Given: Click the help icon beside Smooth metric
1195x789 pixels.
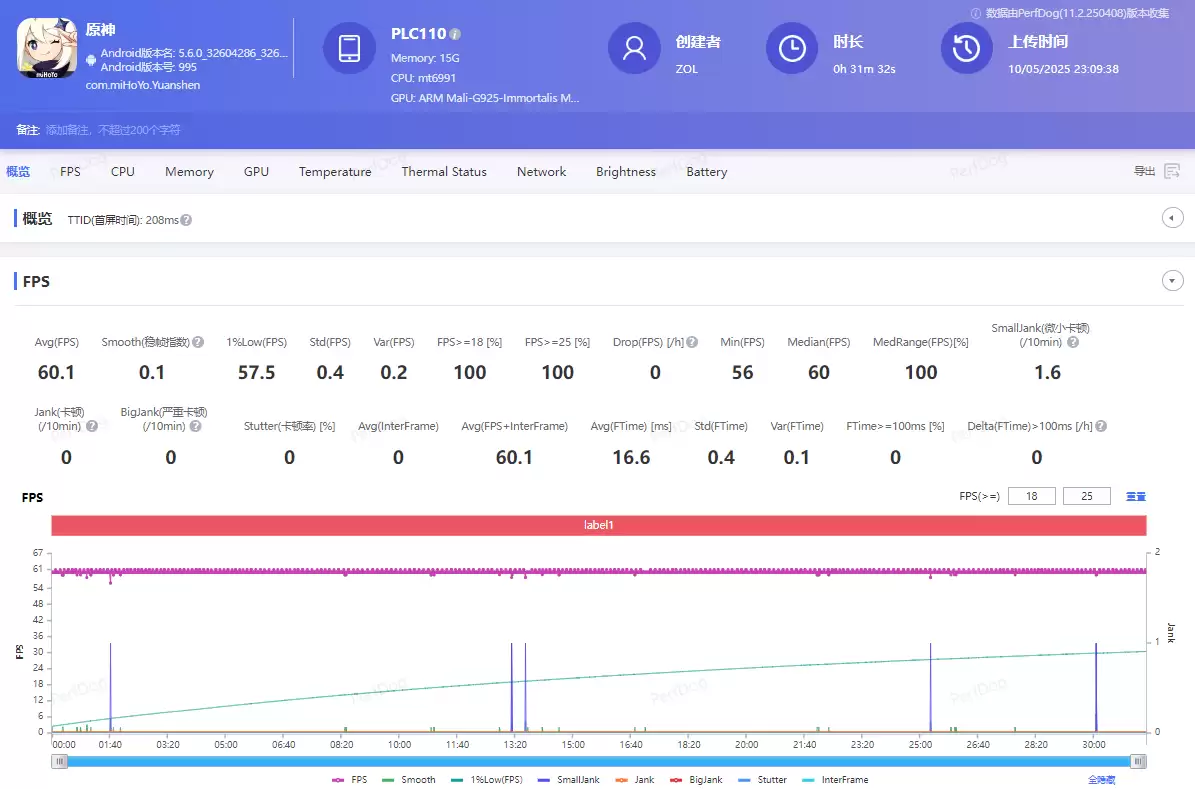Looking at the screenshot, I should tap(198, 342).
